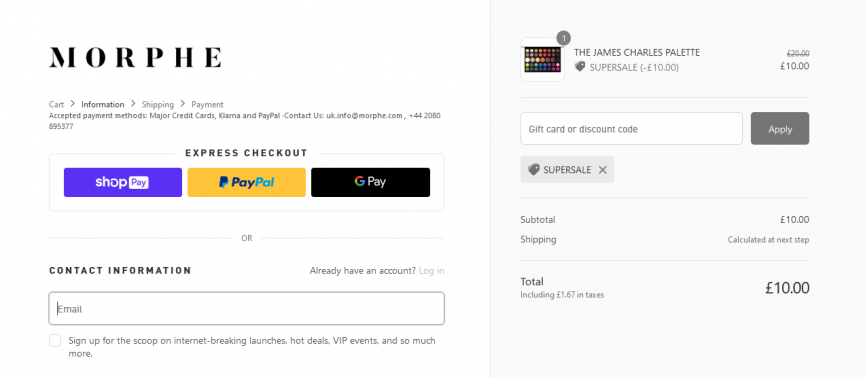The height and width of the screenshot is (377, 865).
Task: Select the Information breadcrumb step
Action: tap(103, 104)
